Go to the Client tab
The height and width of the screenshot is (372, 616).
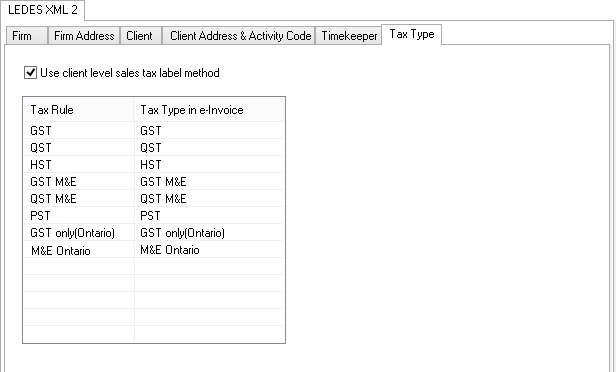tap(141, 36)
